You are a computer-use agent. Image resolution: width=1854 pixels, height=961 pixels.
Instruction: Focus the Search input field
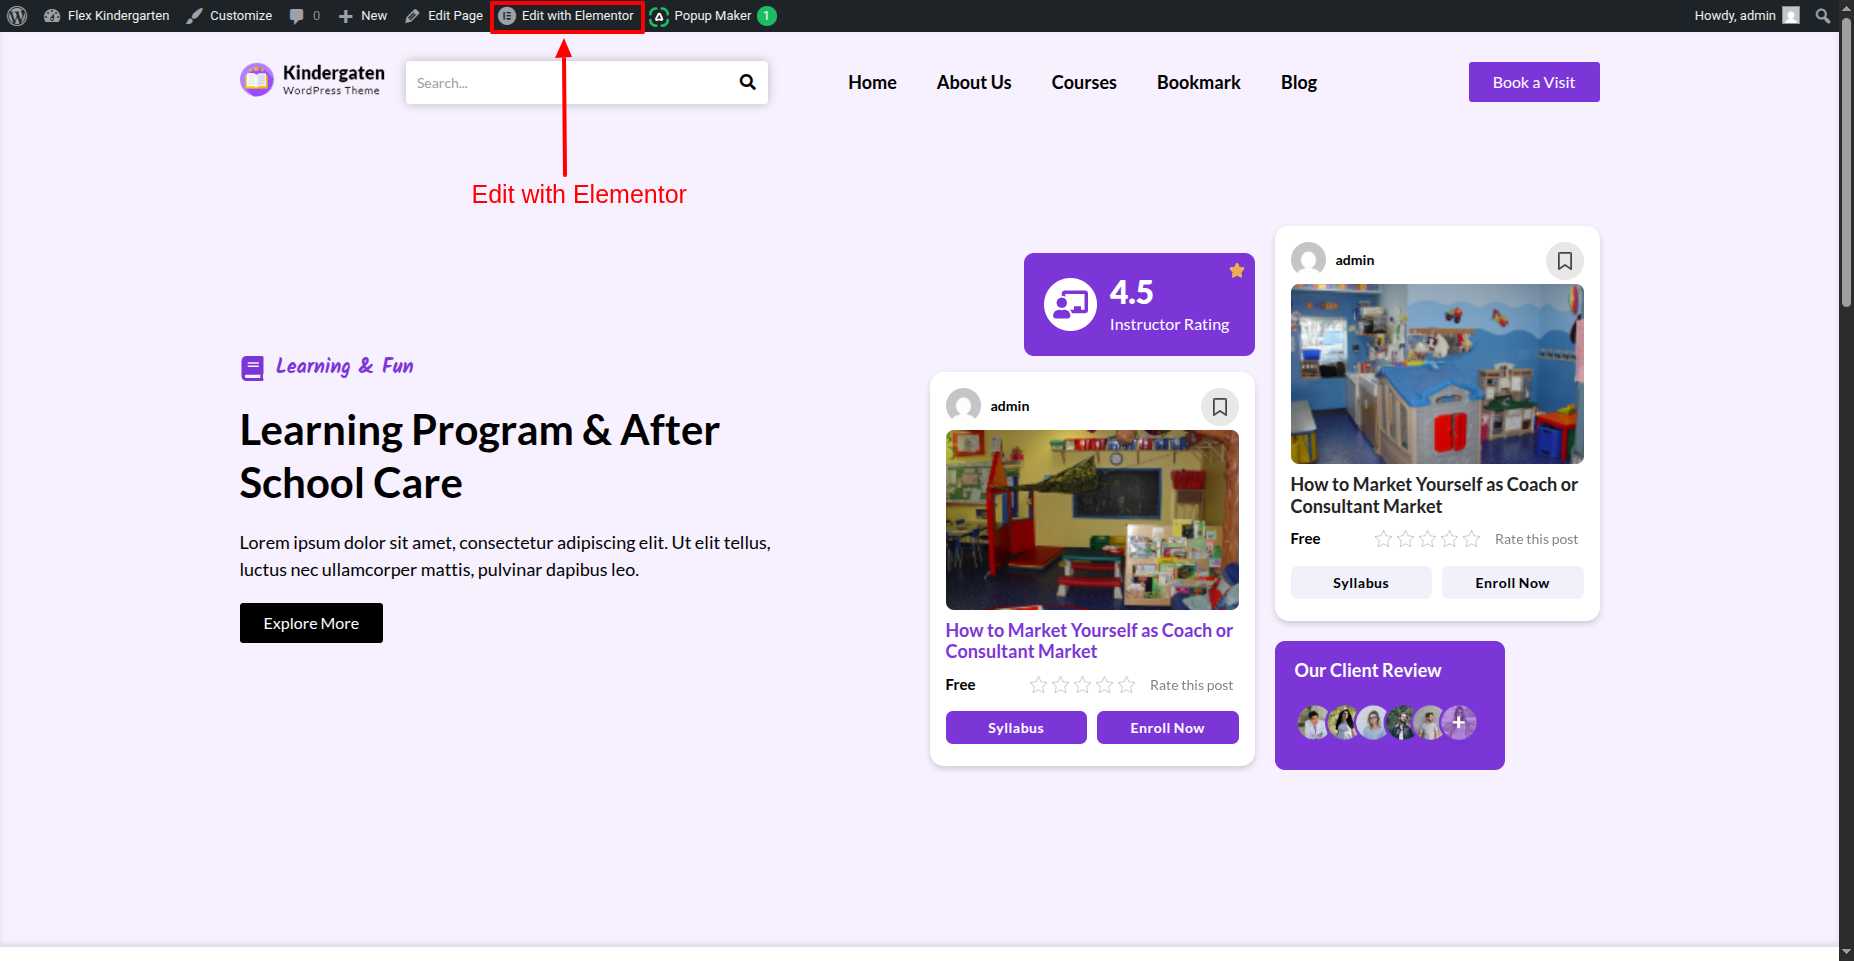(570, 83)
